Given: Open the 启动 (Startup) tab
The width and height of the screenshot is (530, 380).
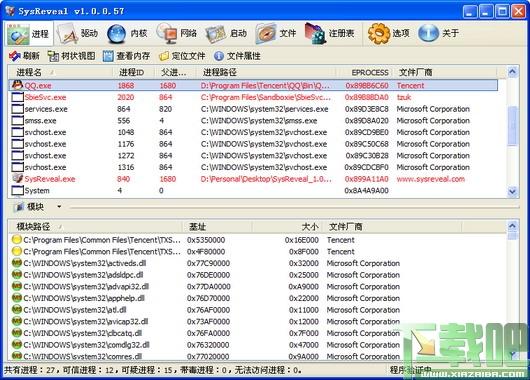Looking at the screenshot, I should click(226, 33).
